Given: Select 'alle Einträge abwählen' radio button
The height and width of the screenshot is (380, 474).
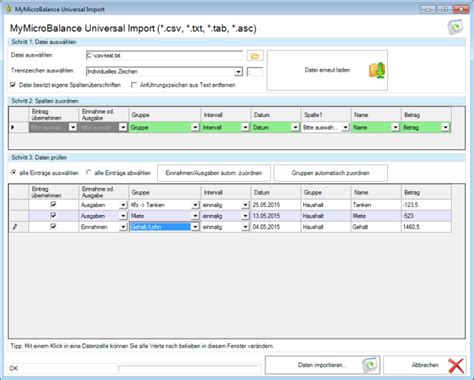Looking at the screenshot, I should tap(89, 173).
